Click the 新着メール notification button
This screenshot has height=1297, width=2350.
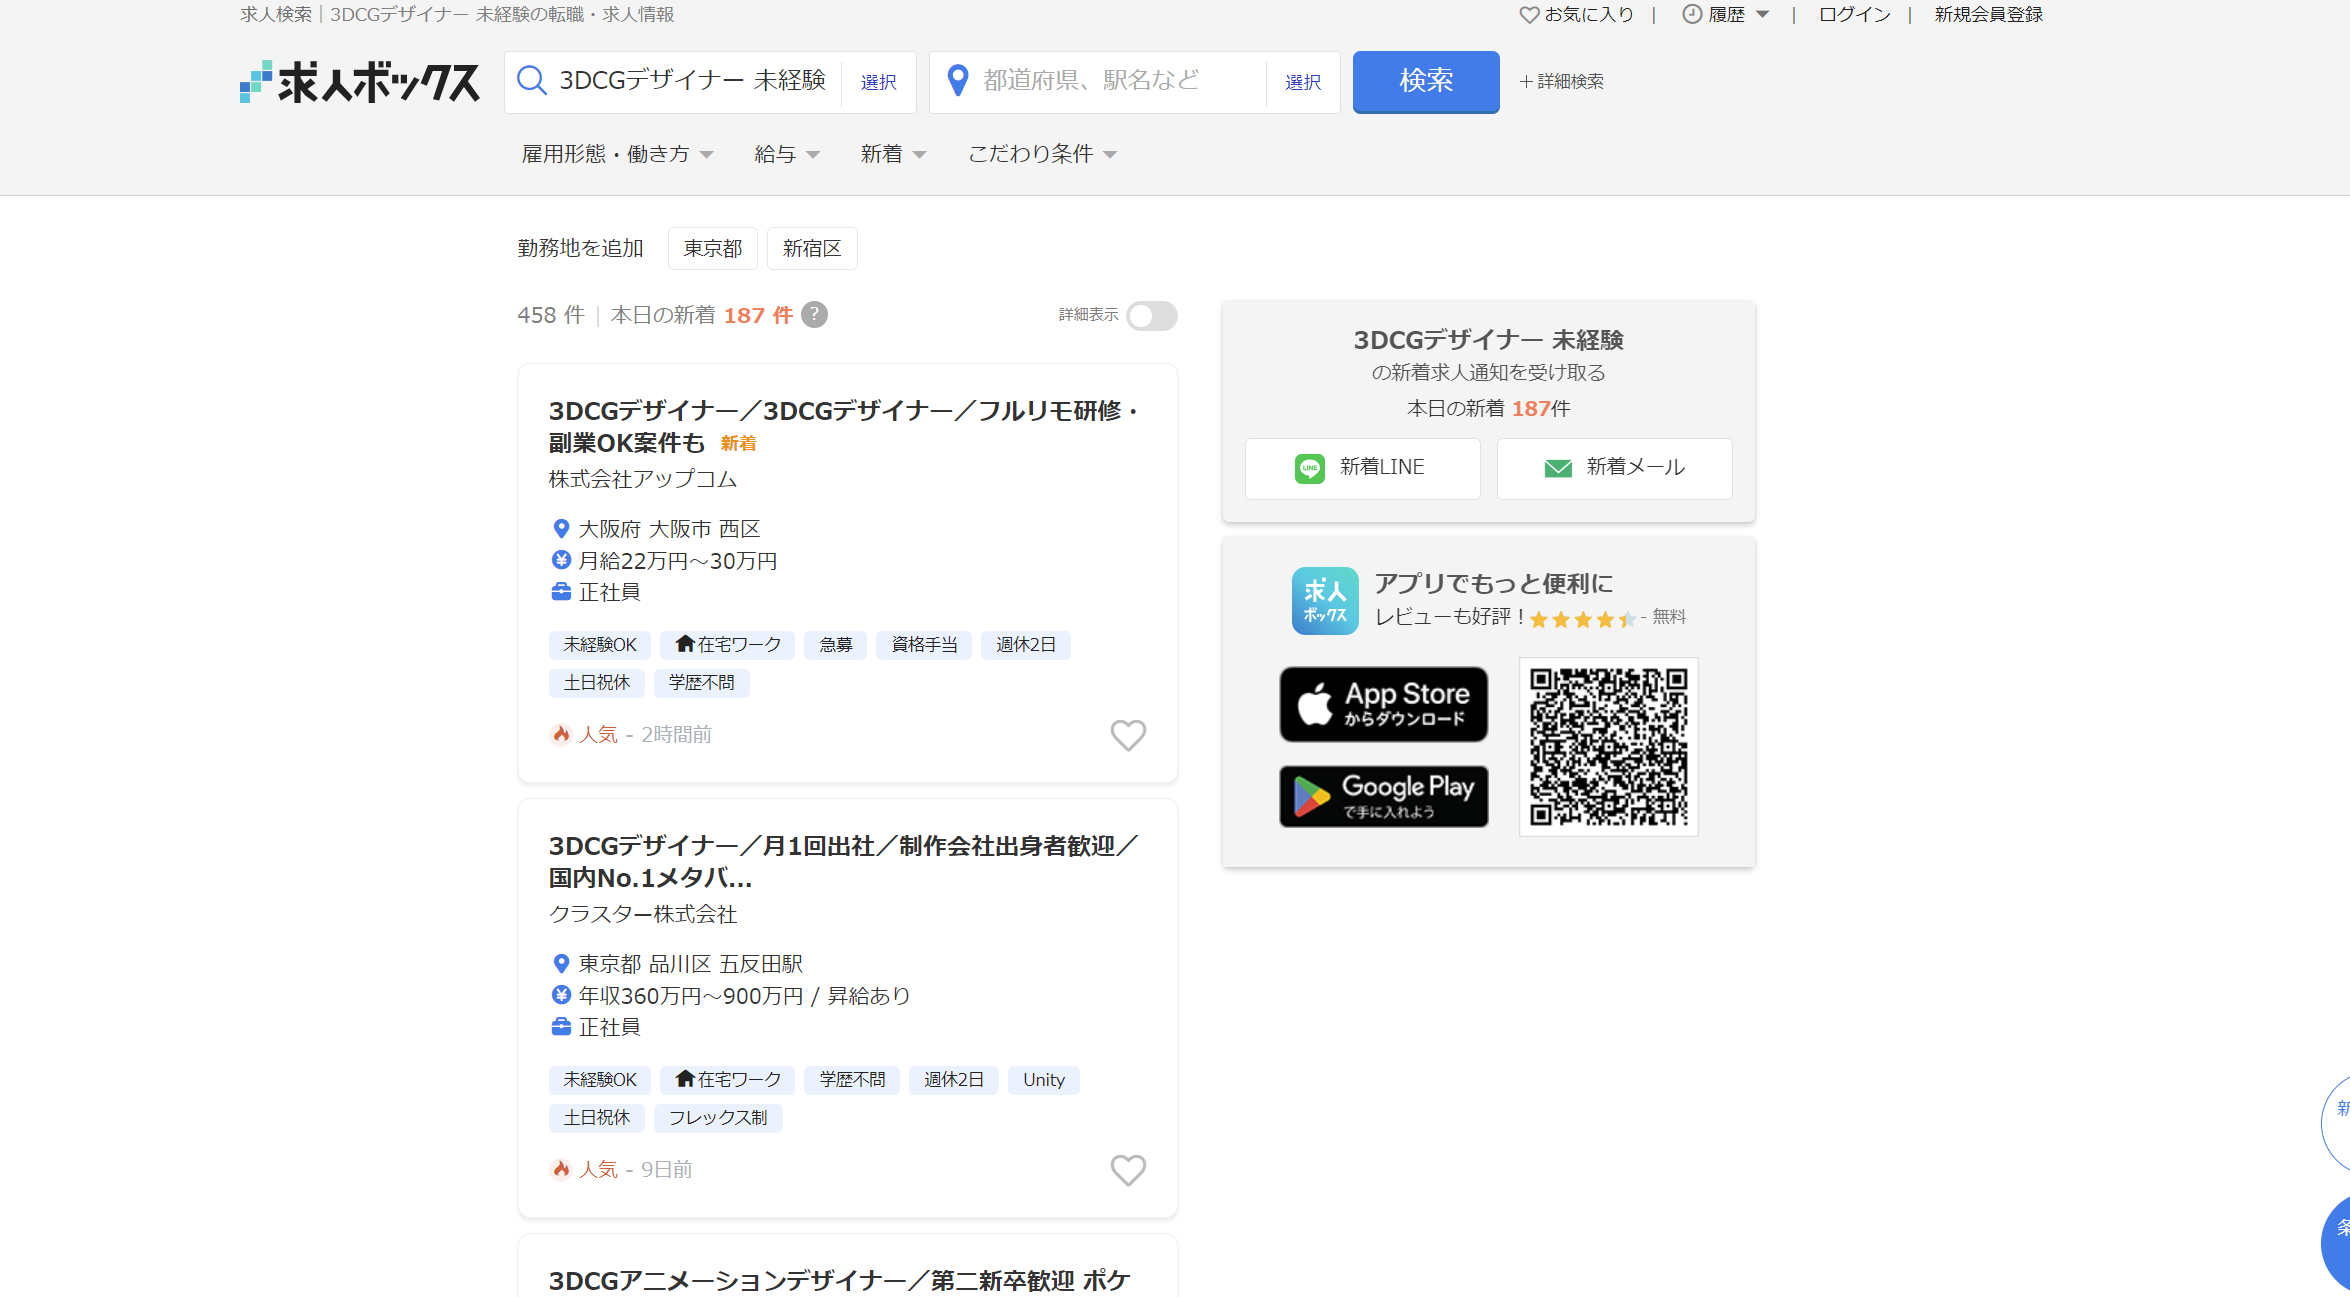point(1615,468)
